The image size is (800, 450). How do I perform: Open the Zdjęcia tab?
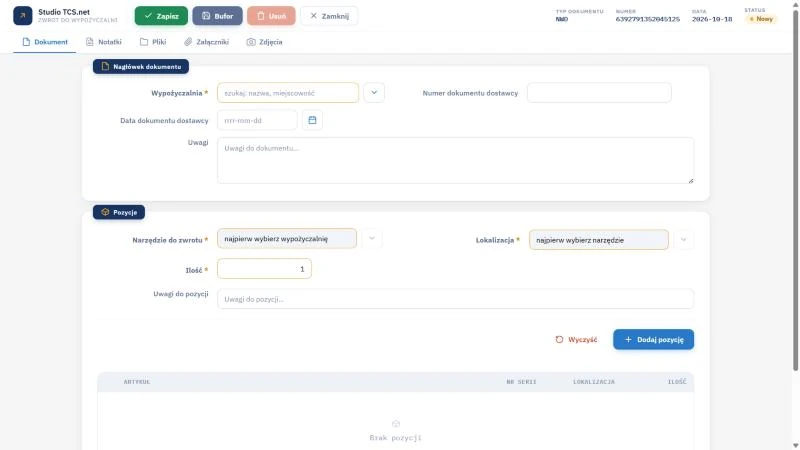click(x=264, y=42)
